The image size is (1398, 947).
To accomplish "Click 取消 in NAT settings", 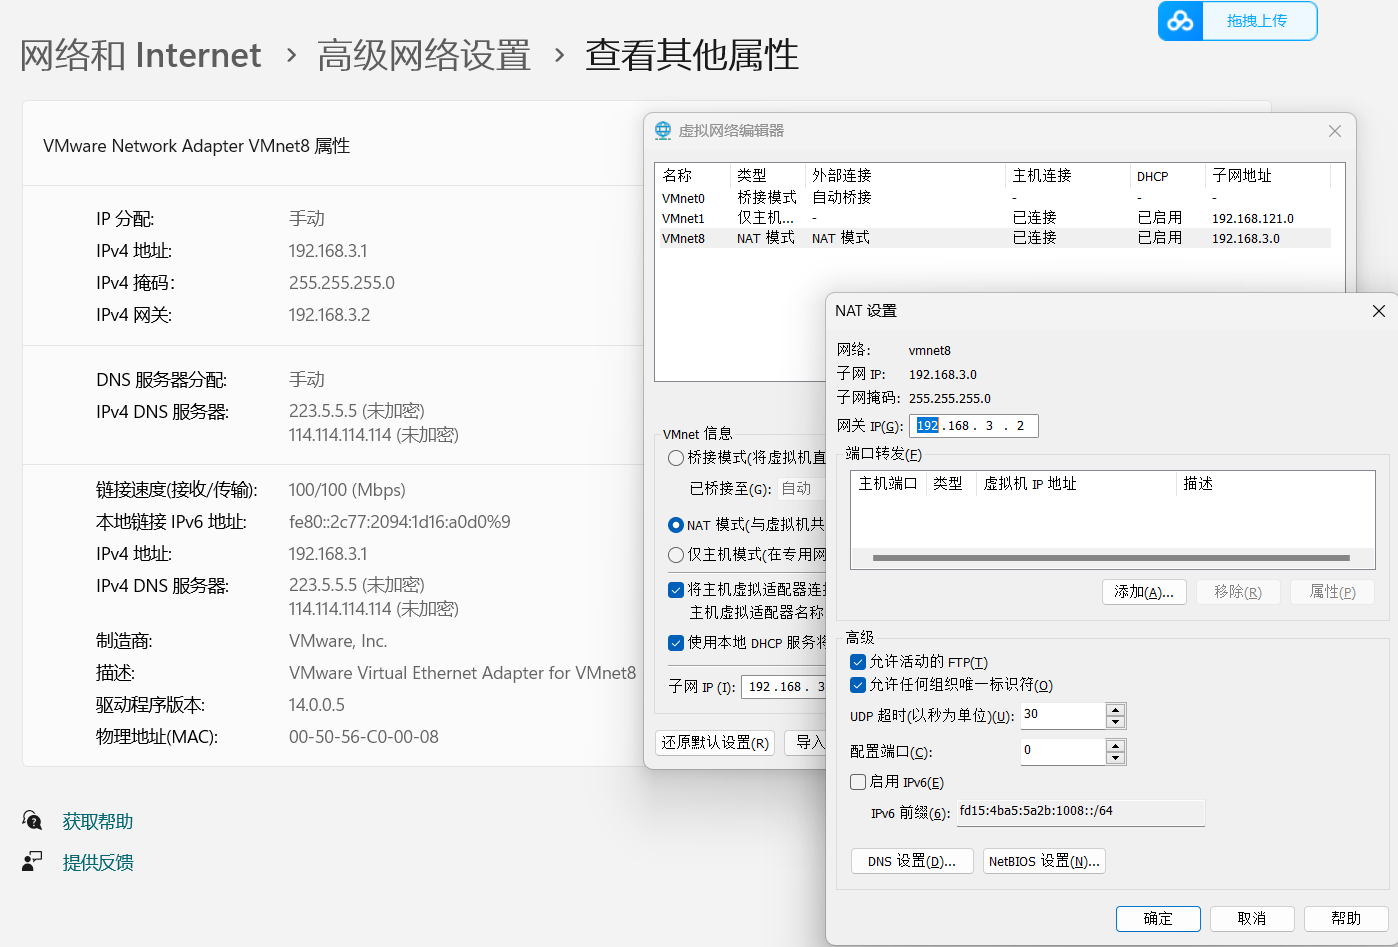I will [x=1252, y=918].
